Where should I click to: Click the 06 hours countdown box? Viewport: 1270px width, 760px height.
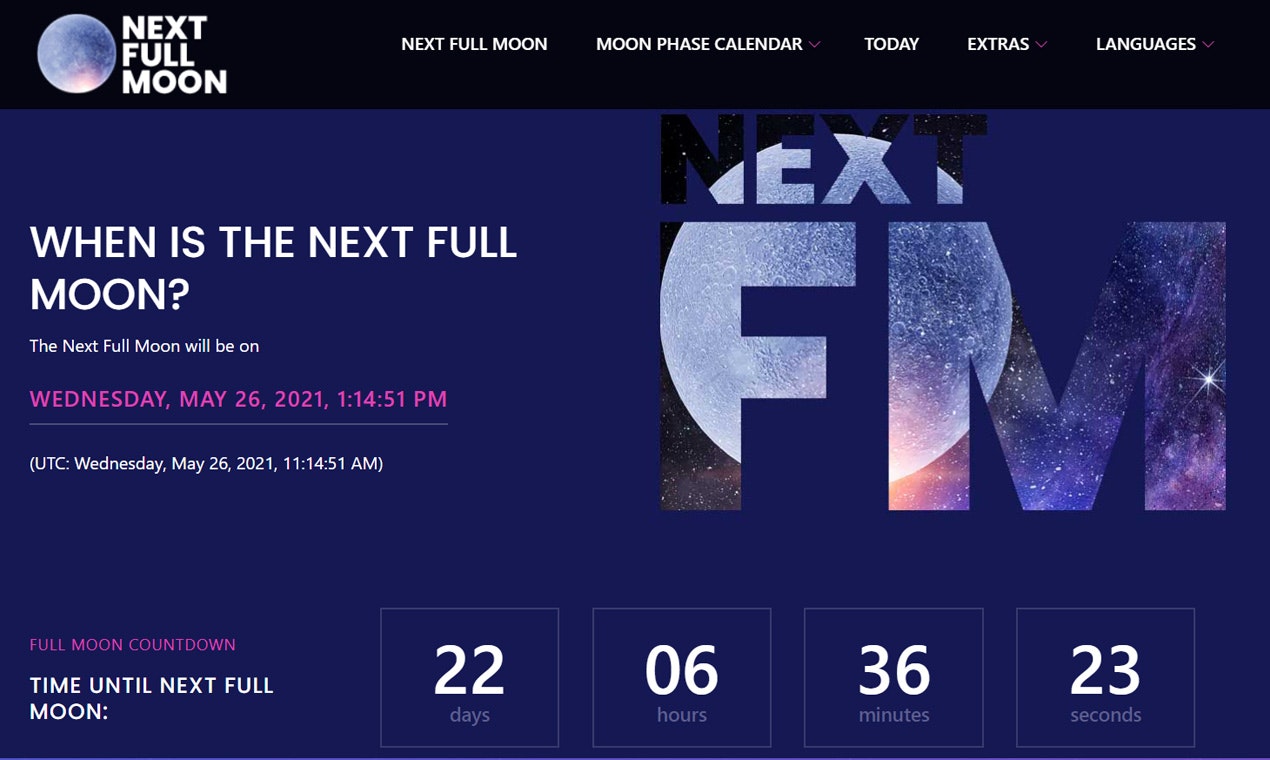pos(681,677)
